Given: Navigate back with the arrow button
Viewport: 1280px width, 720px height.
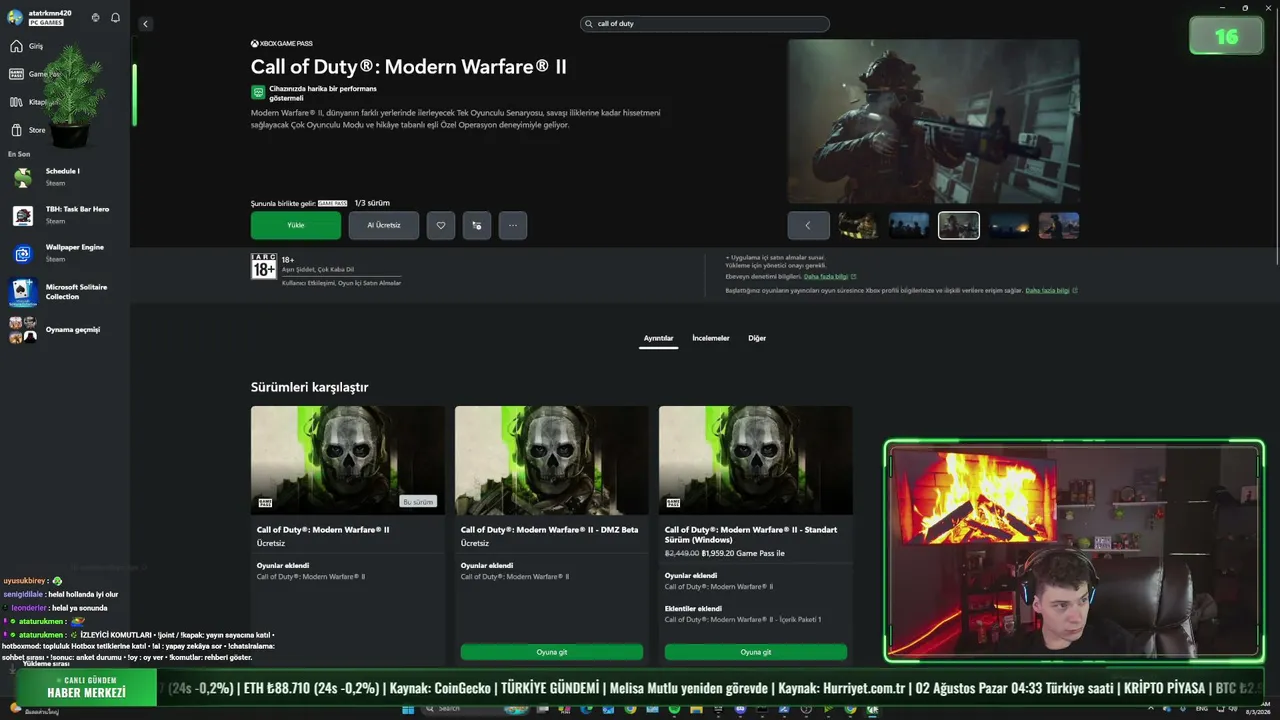Looking at the screenshot, I should click(145, 24).
